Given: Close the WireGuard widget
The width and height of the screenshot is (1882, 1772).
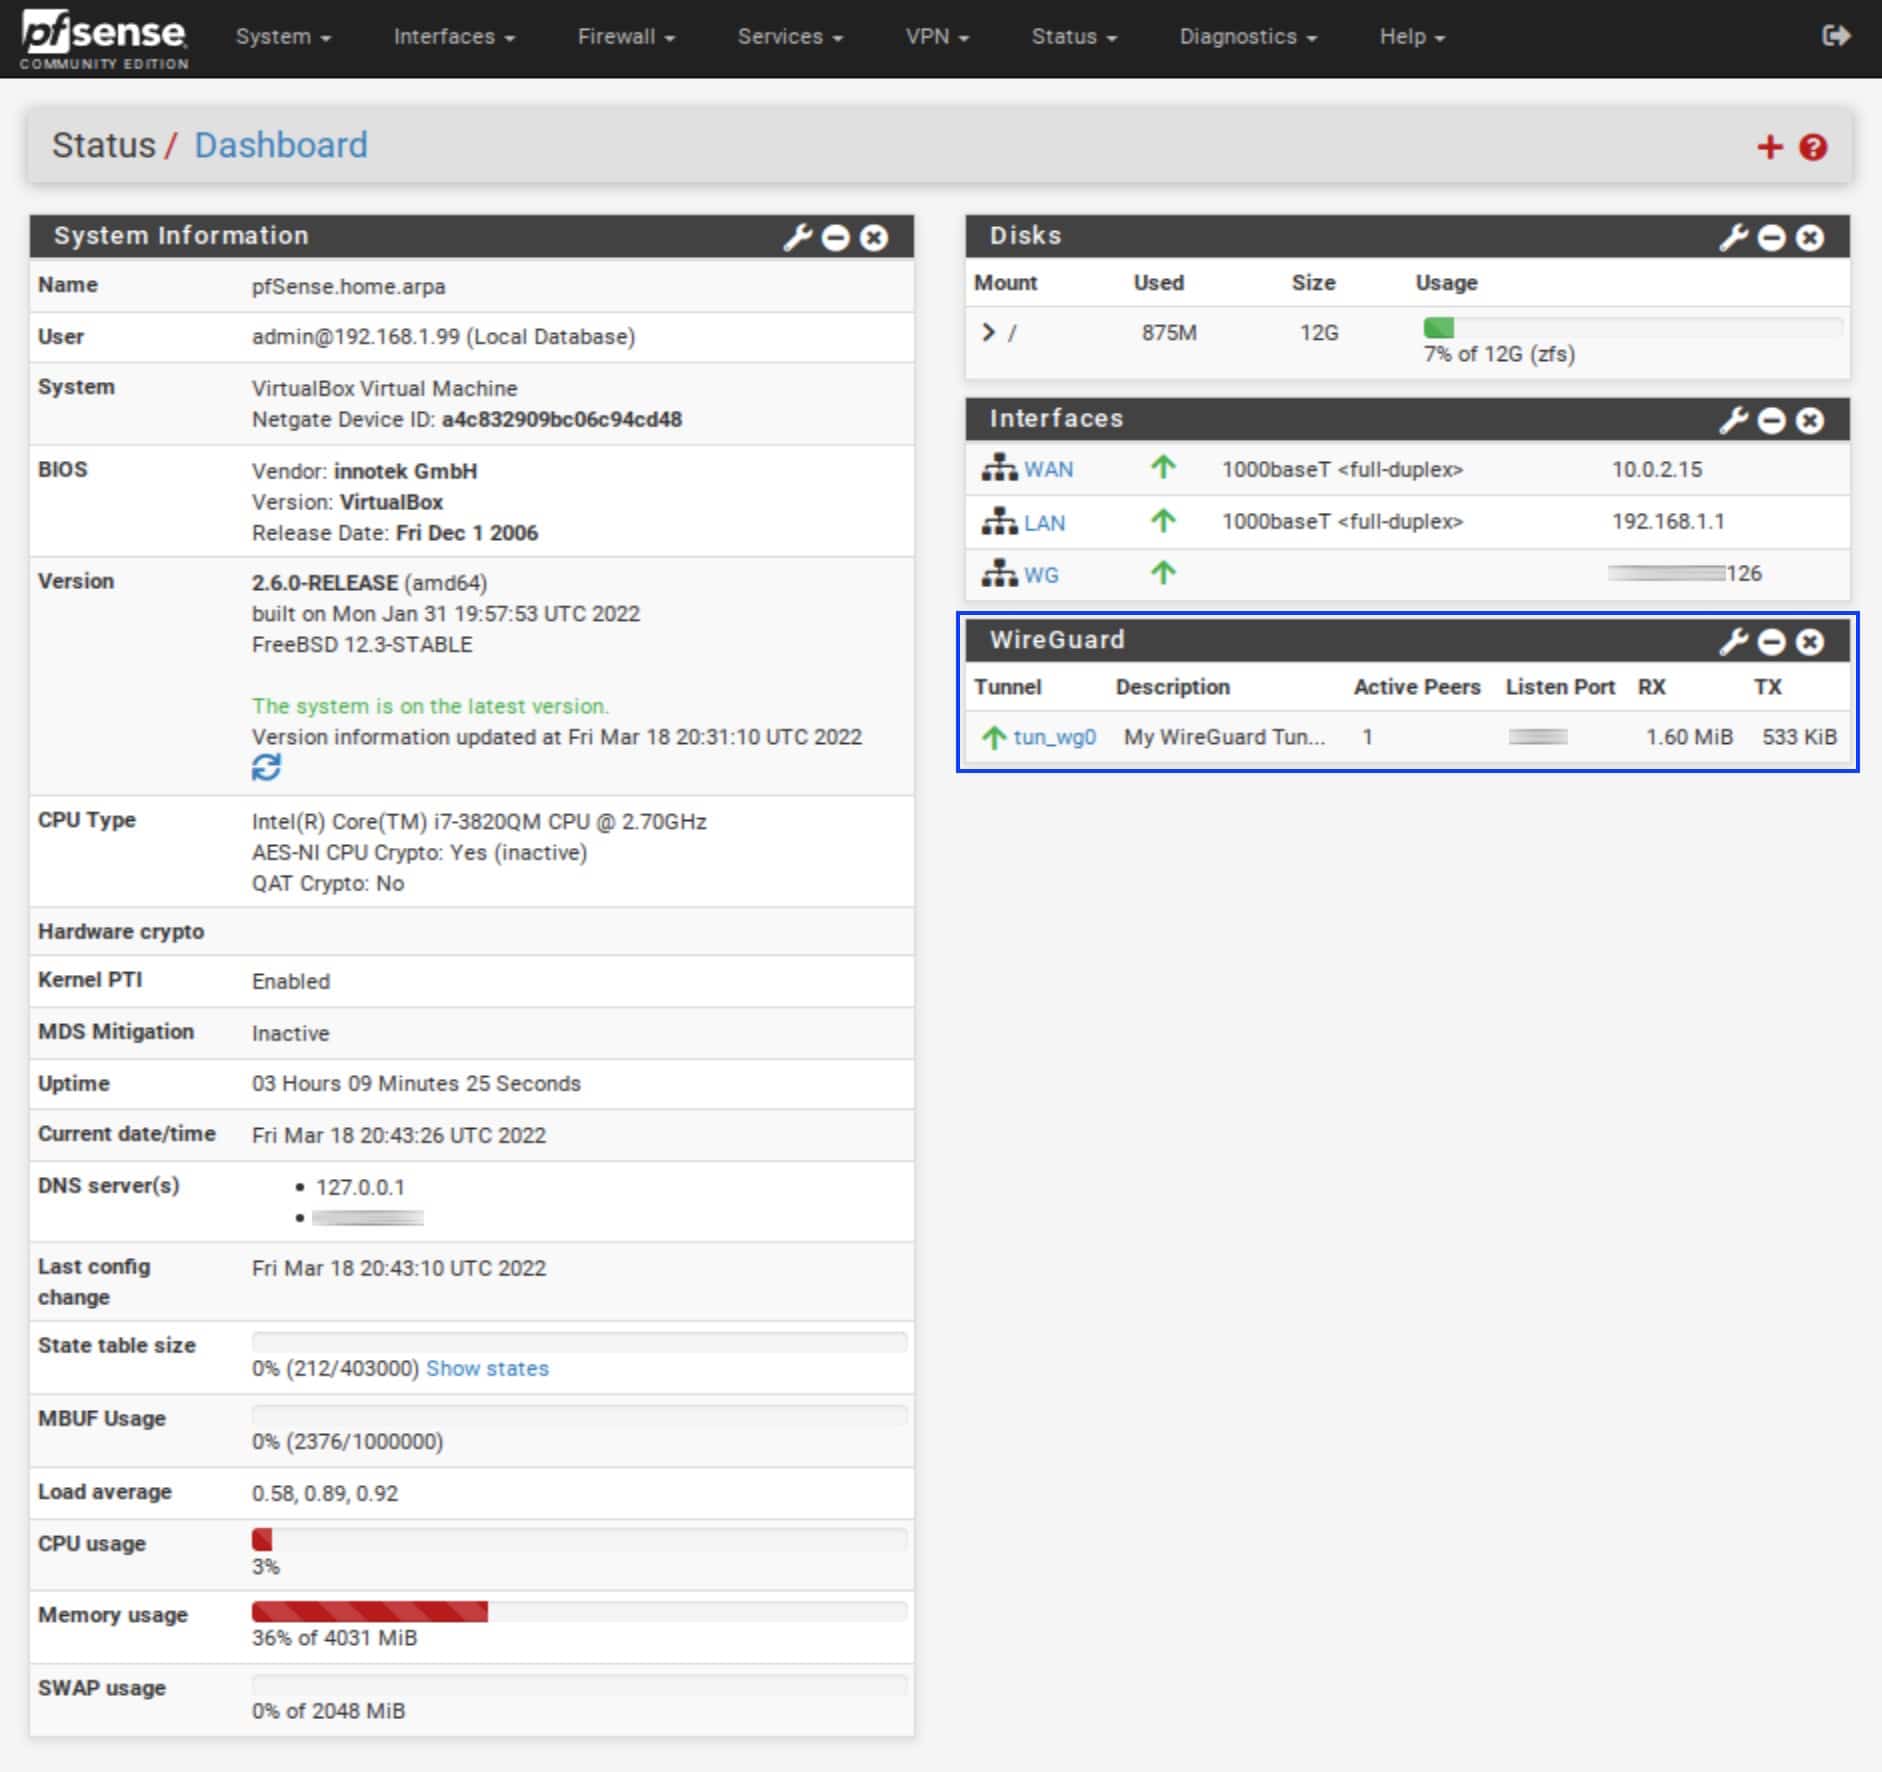Looking at the screenshot, I should pos(1809,642).
